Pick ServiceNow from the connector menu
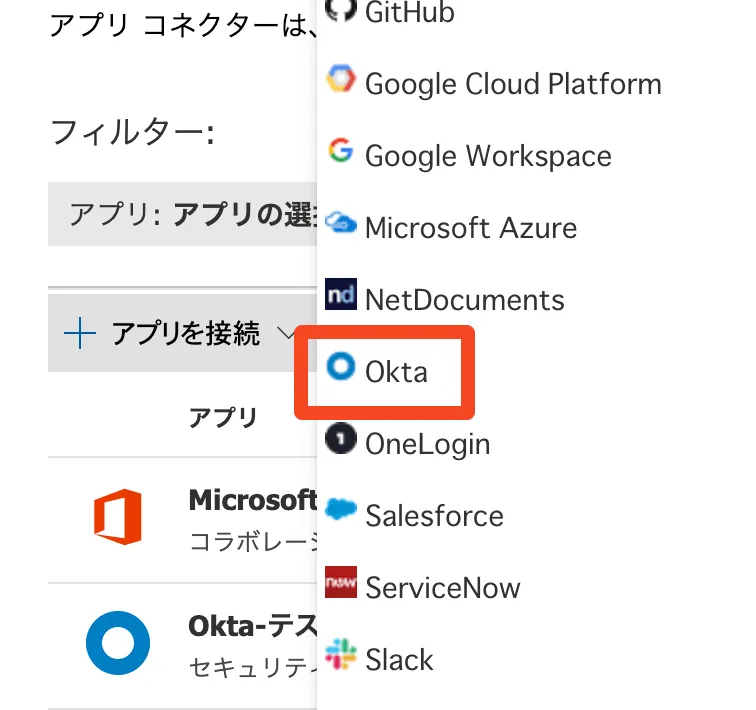The width and height of the screenshot is (756, 710). pyautogui.click(x=442, y=588)
